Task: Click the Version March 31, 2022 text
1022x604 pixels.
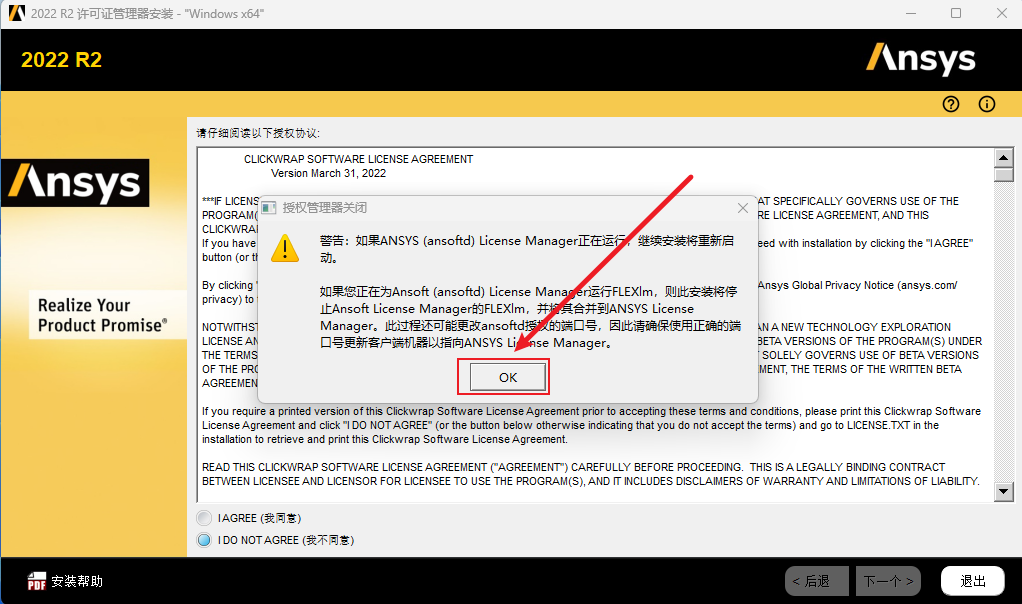Action: coord(328,173)
